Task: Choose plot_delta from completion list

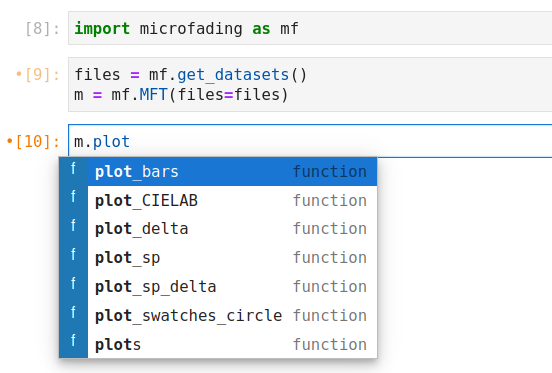Action: (x=218, y=229)
